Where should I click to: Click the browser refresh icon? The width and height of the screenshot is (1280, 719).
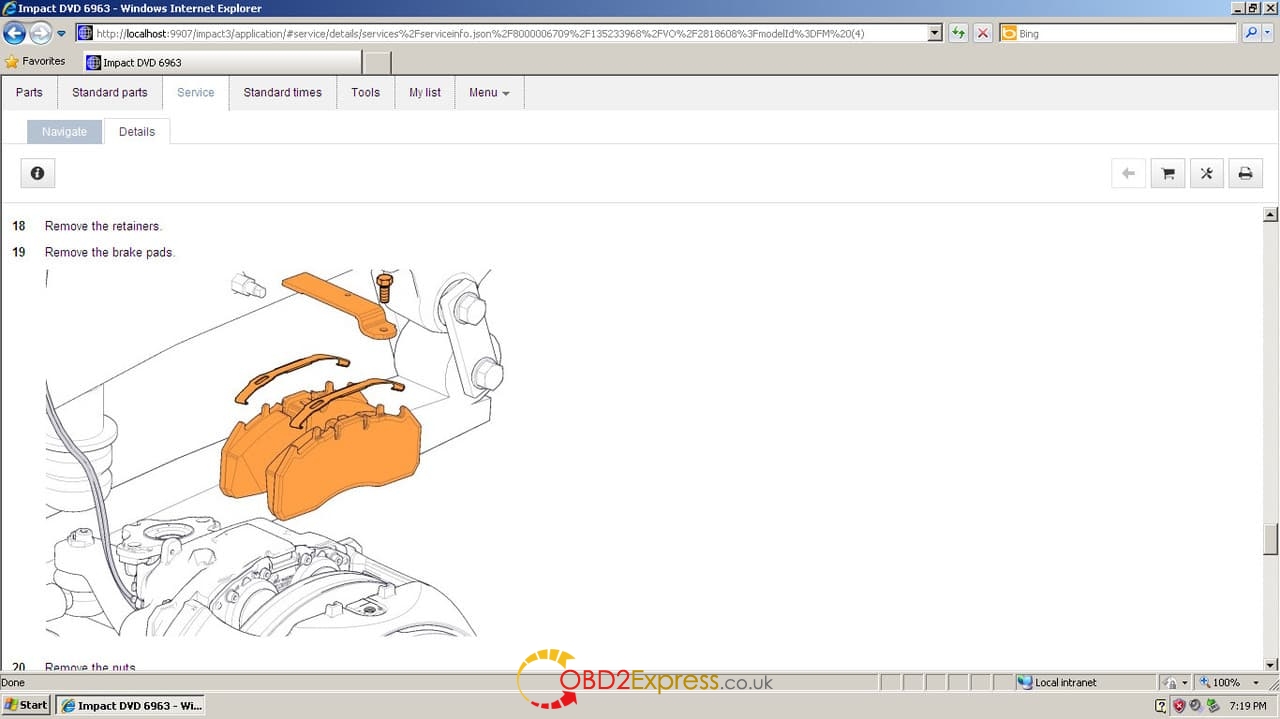coord(959,33)
